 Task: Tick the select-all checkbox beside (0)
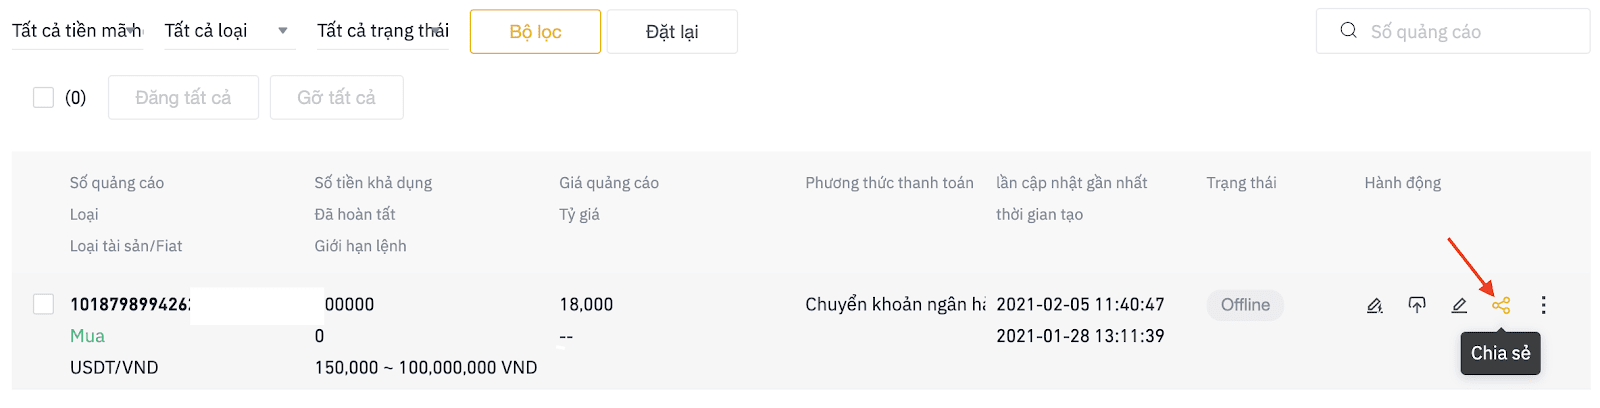click(x=43, y=97)
